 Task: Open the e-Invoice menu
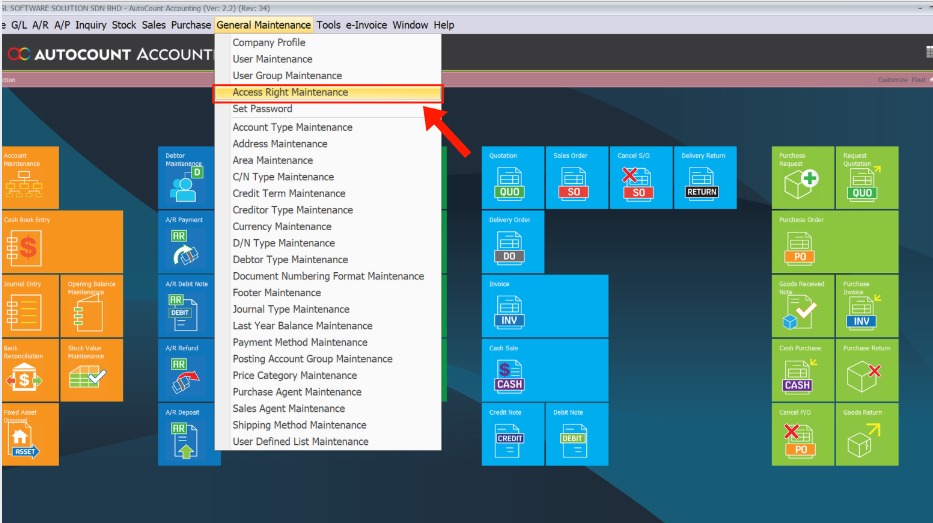(366, 25)
